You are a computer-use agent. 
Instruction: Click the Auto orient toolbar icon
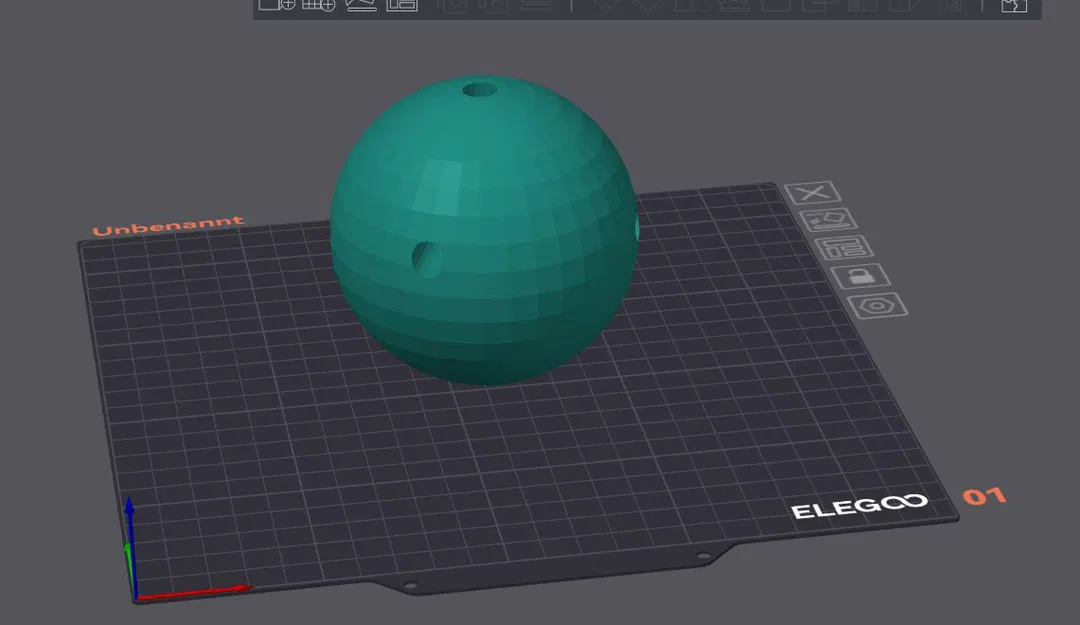(x=361, y=4)
